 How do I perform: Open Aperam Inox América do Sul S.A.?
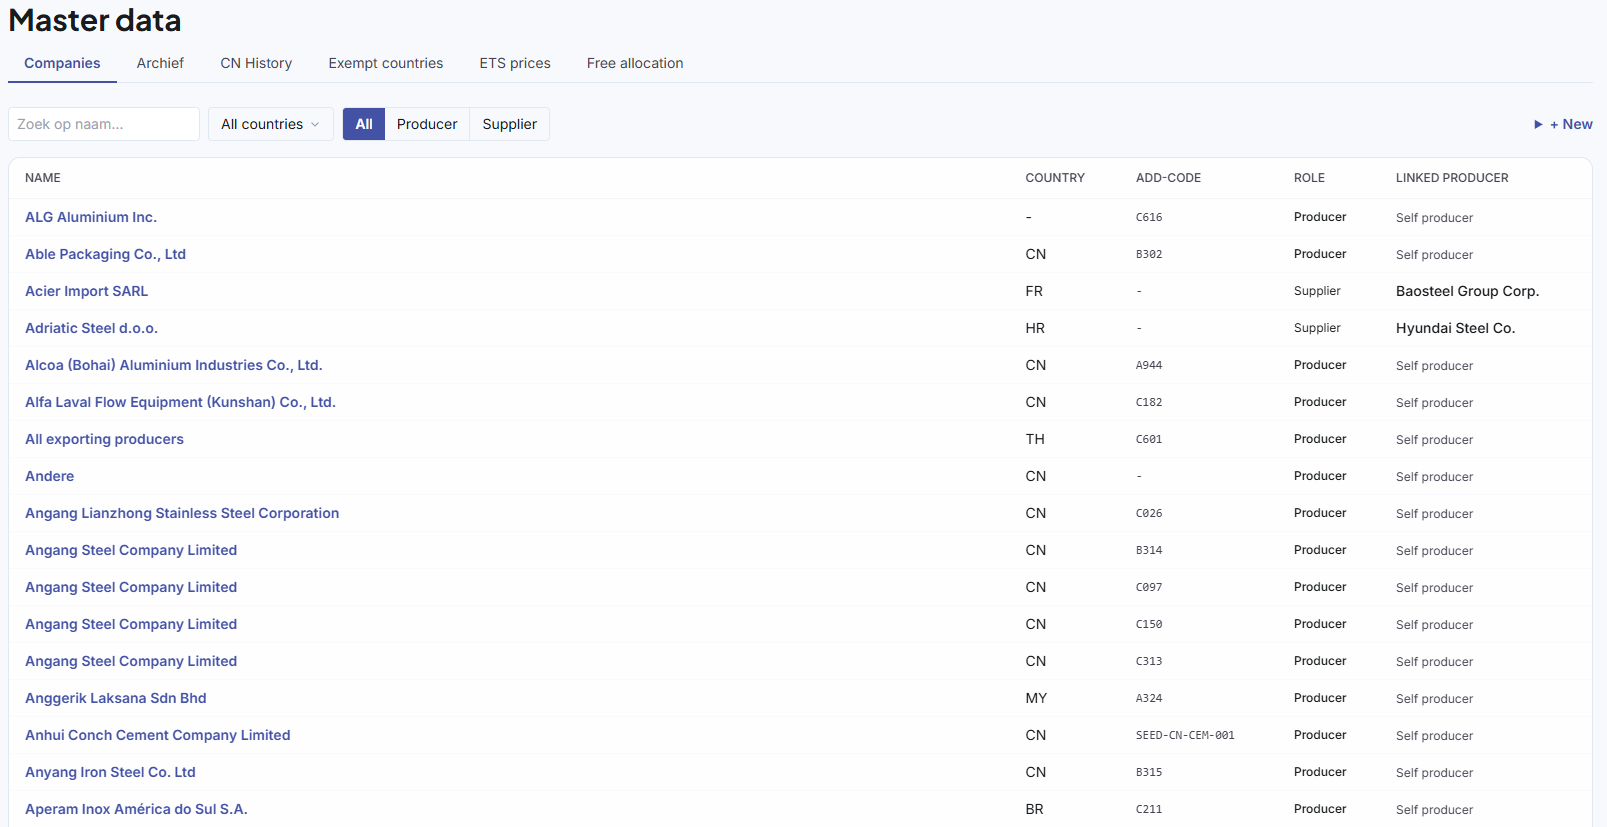click(x=136, y=809)
